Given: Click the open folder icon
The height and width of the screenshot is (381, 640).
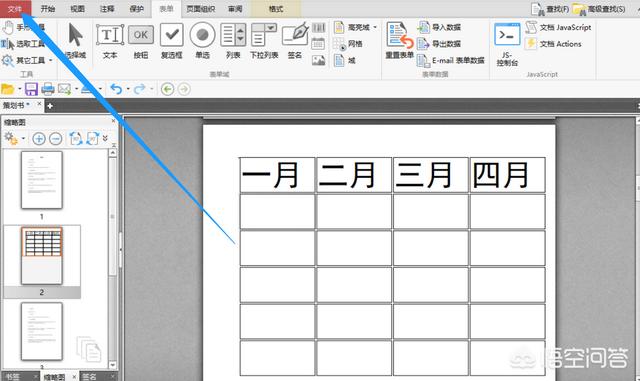Looking at the screenshot, I should click(8, 89).
